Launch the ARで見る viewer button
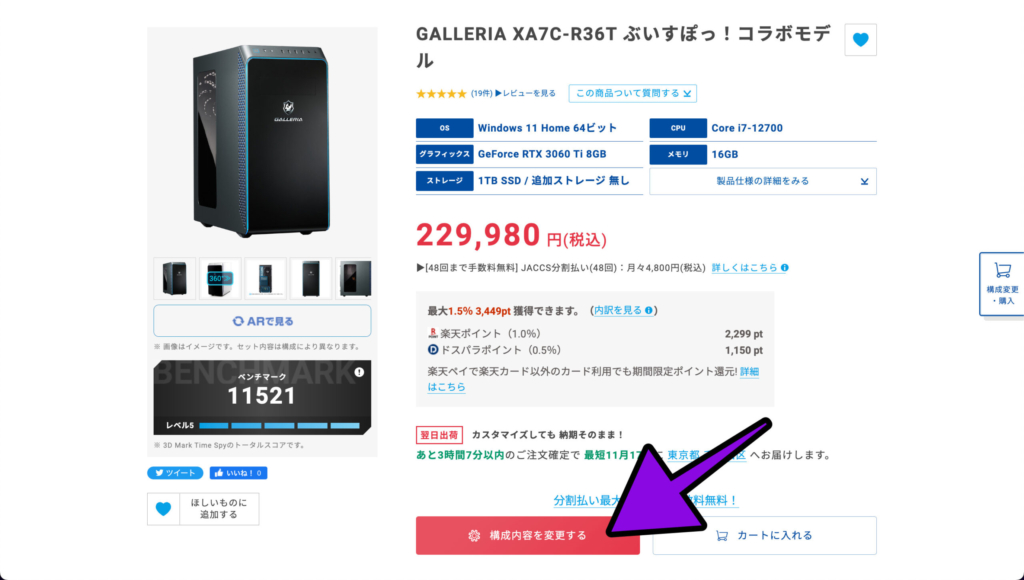This screenshot has height=580, width=1024. click(263, 321)
